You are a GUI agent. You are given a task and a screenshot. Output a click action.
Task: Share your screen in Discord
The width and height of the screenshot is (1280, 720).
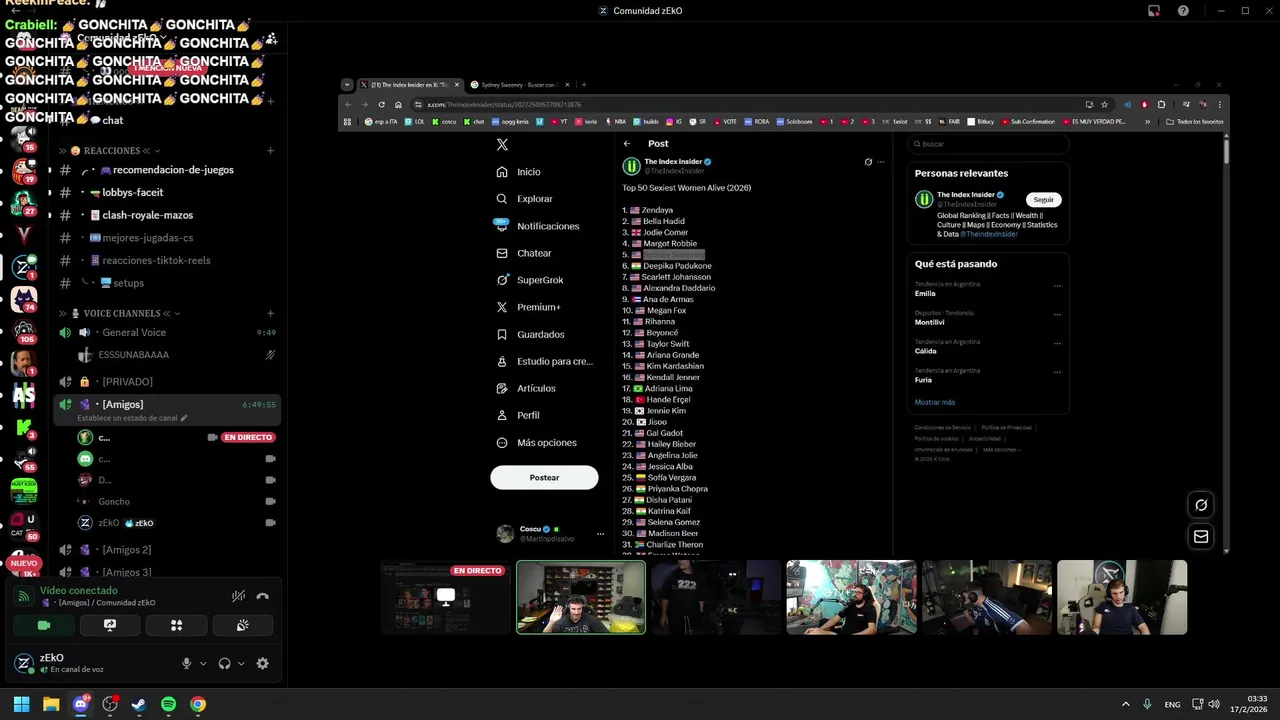point(110,625)
